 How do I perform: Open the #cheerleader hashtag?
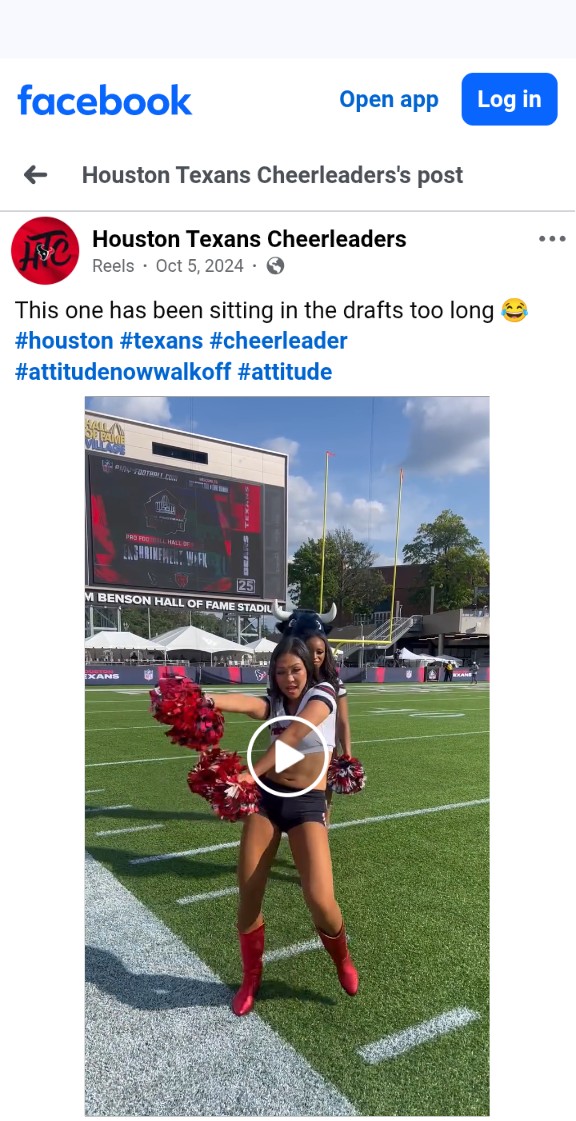tap(278, 341)
